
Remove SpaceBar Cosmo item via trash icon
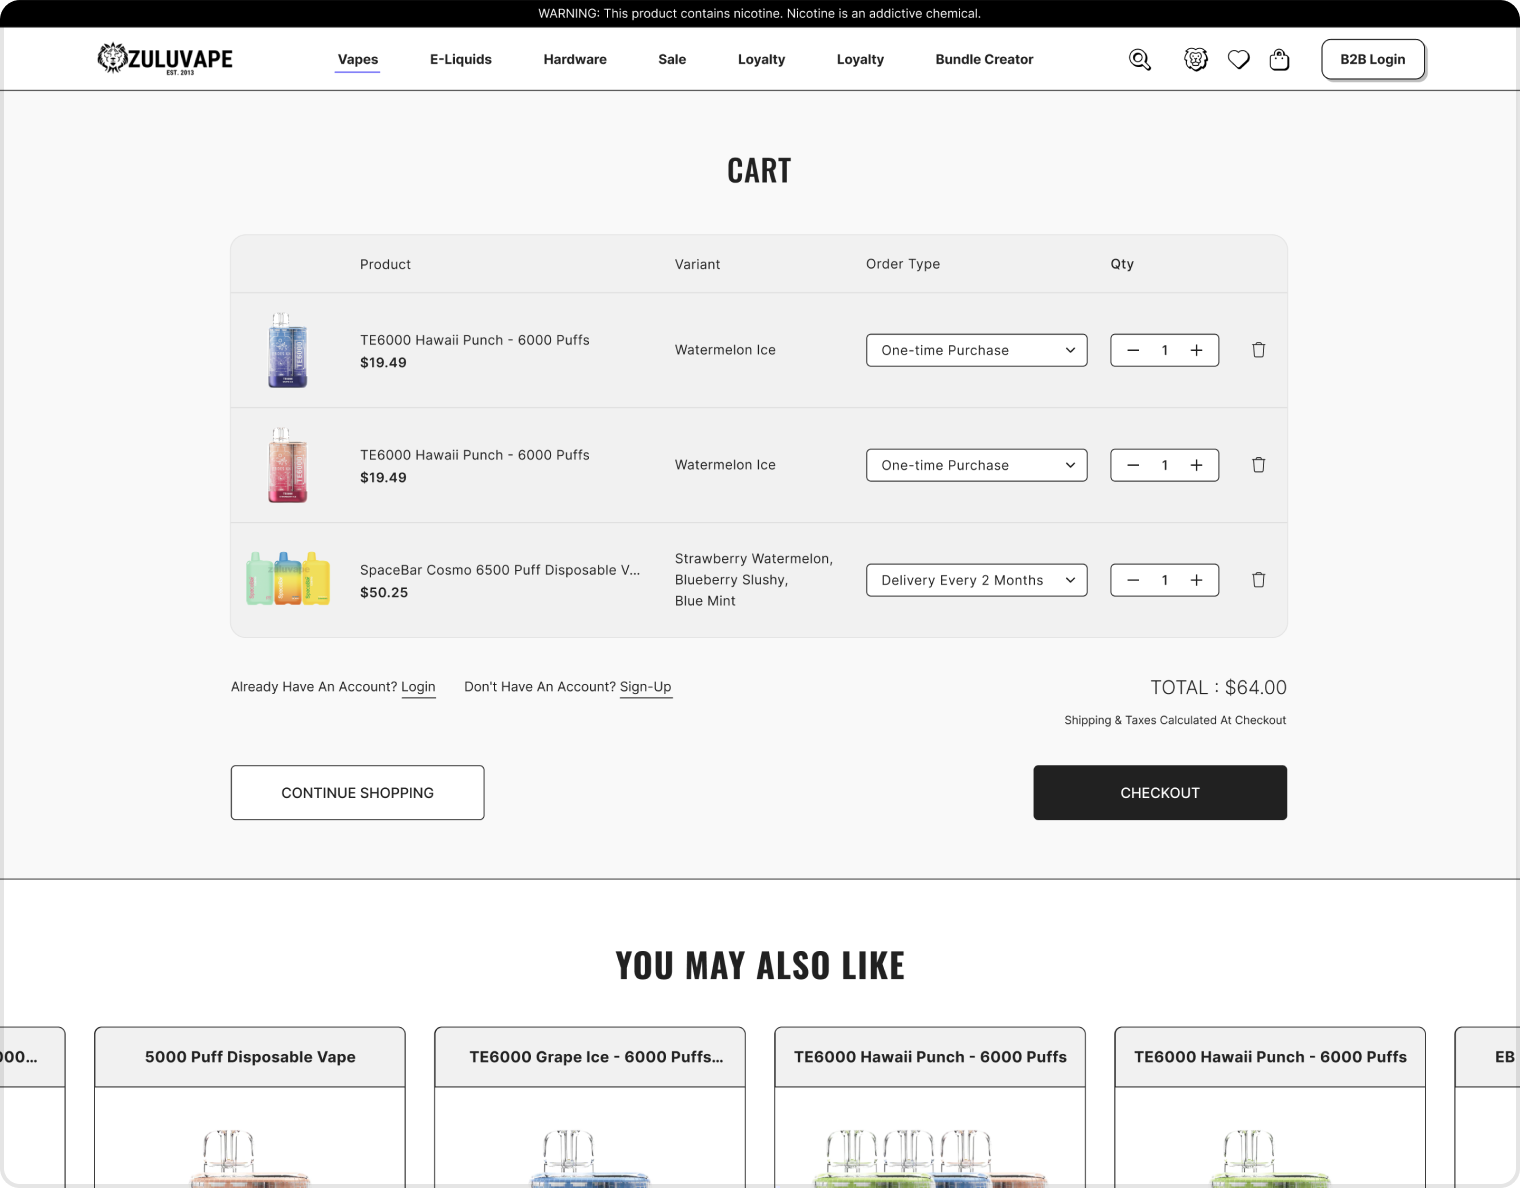[x=1259, y=580]
